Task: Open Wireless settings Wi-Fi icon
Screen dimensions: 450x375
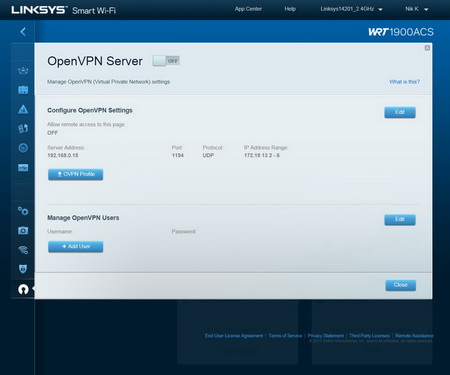Action: [x=23, y=250]
